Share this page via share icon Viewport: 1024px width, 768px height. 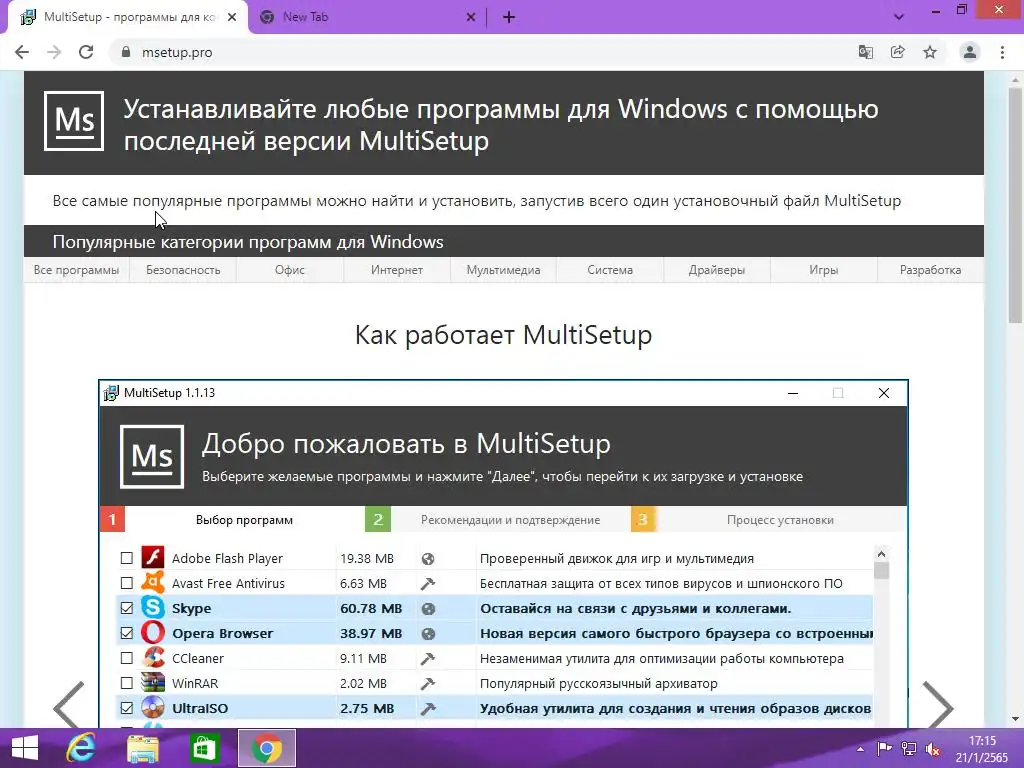898,52
